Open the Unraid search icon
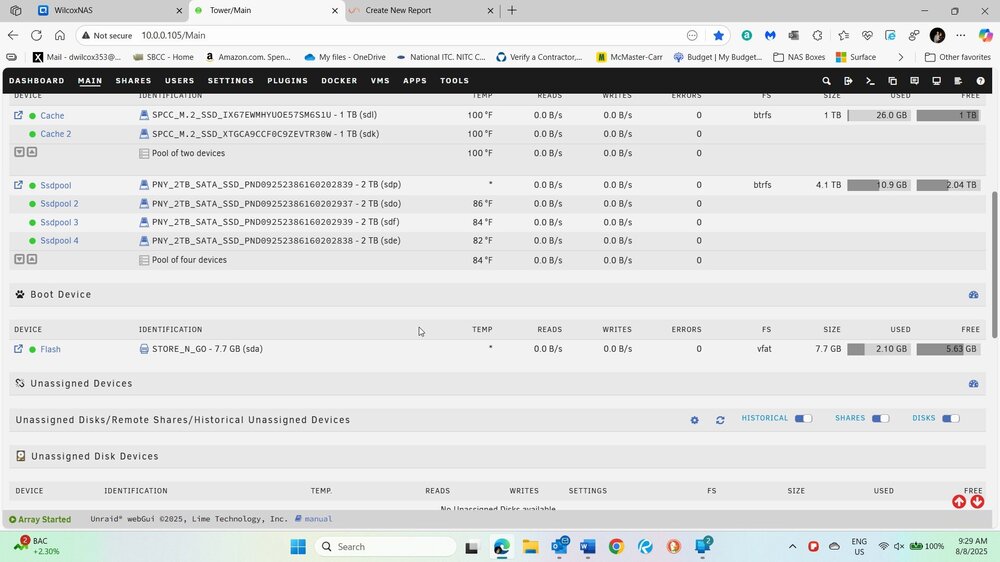Viewport: 1000px width, 562px height. click(x=826, y=81)
